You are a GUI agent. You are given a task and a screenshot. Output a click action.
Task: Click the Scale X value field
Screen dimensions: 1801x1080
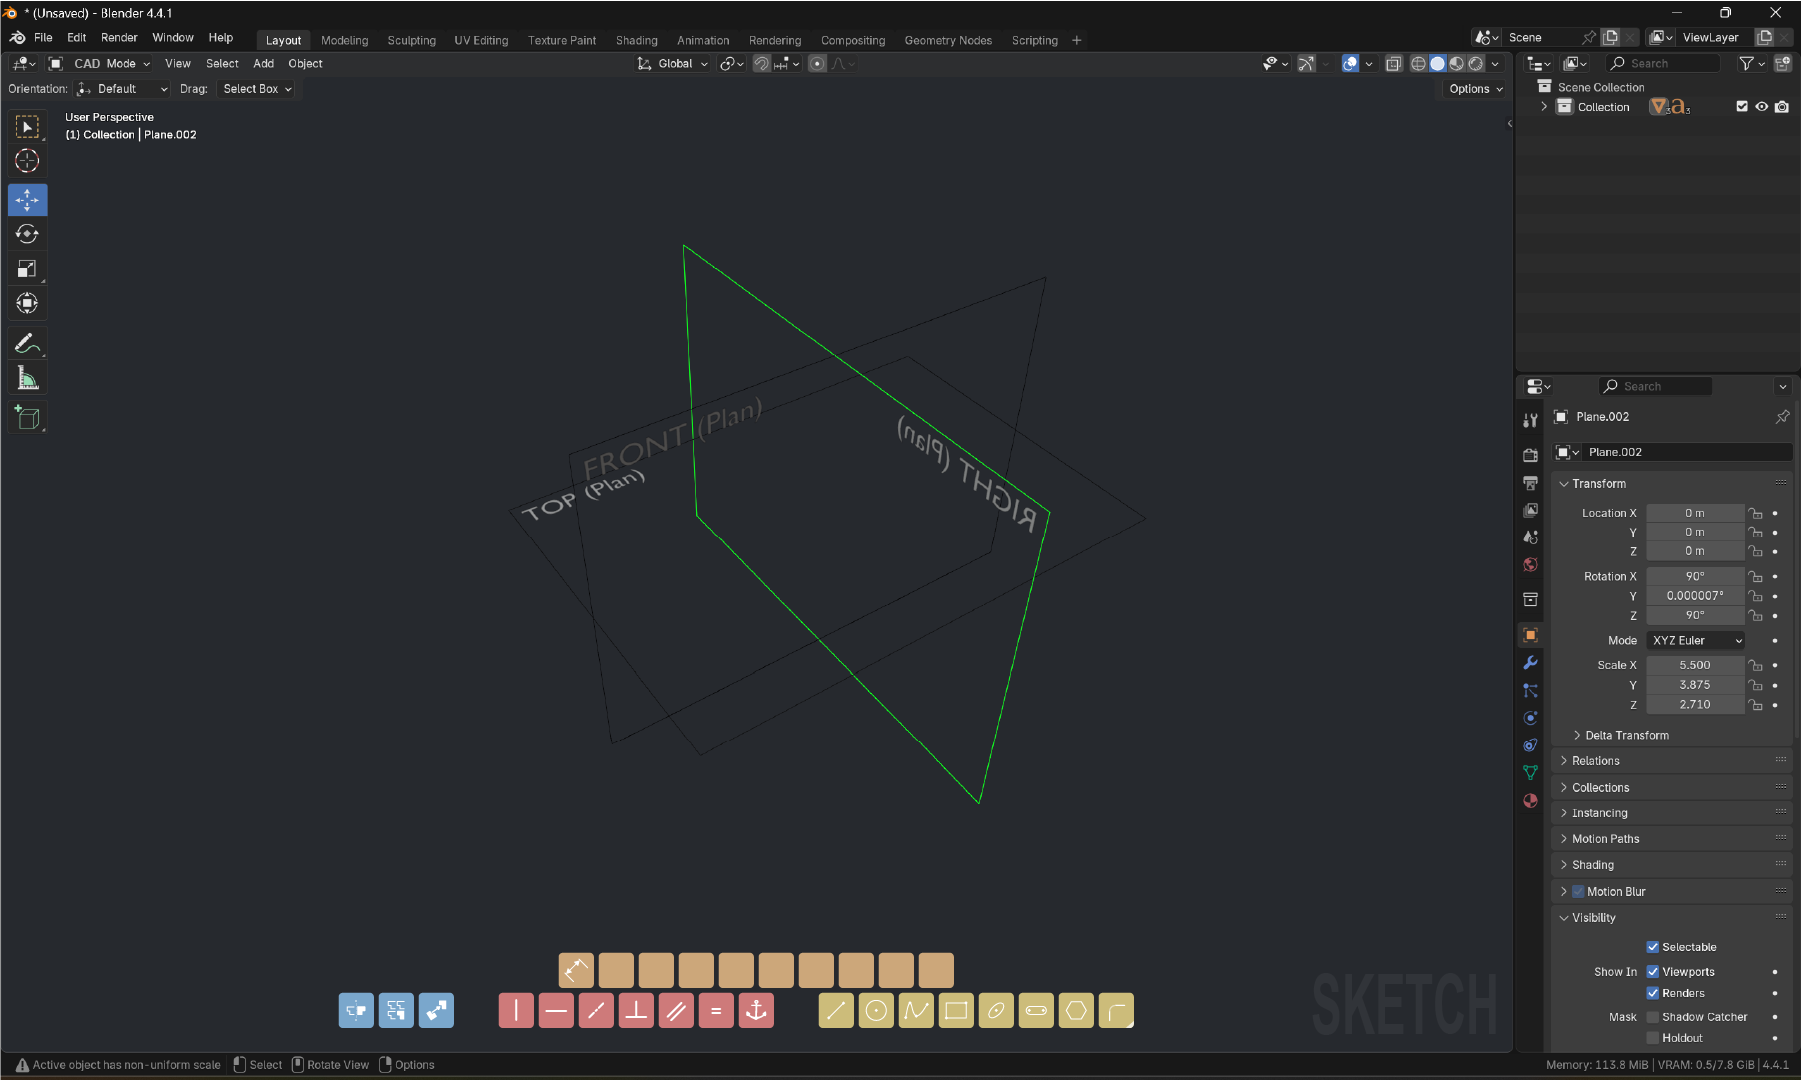click(1695, 665)
